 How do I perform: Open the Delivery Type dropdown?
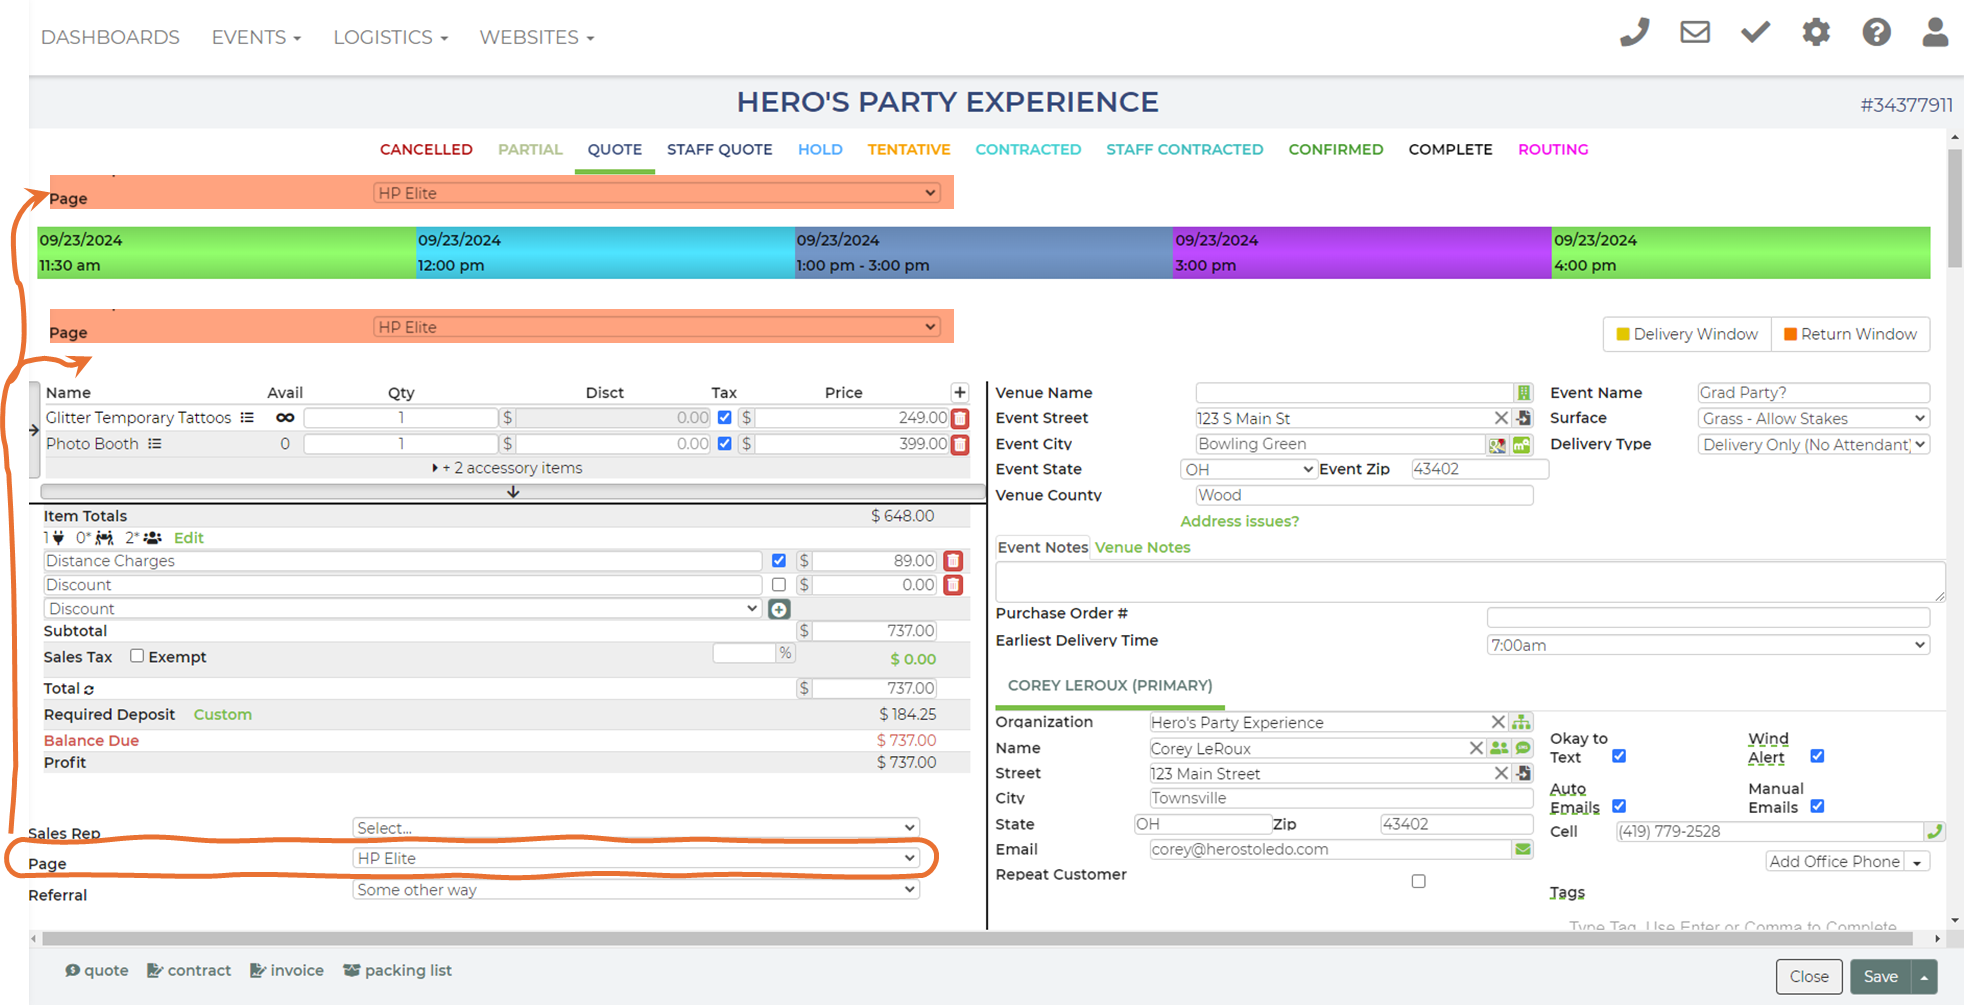click(x=1813, y=444)
